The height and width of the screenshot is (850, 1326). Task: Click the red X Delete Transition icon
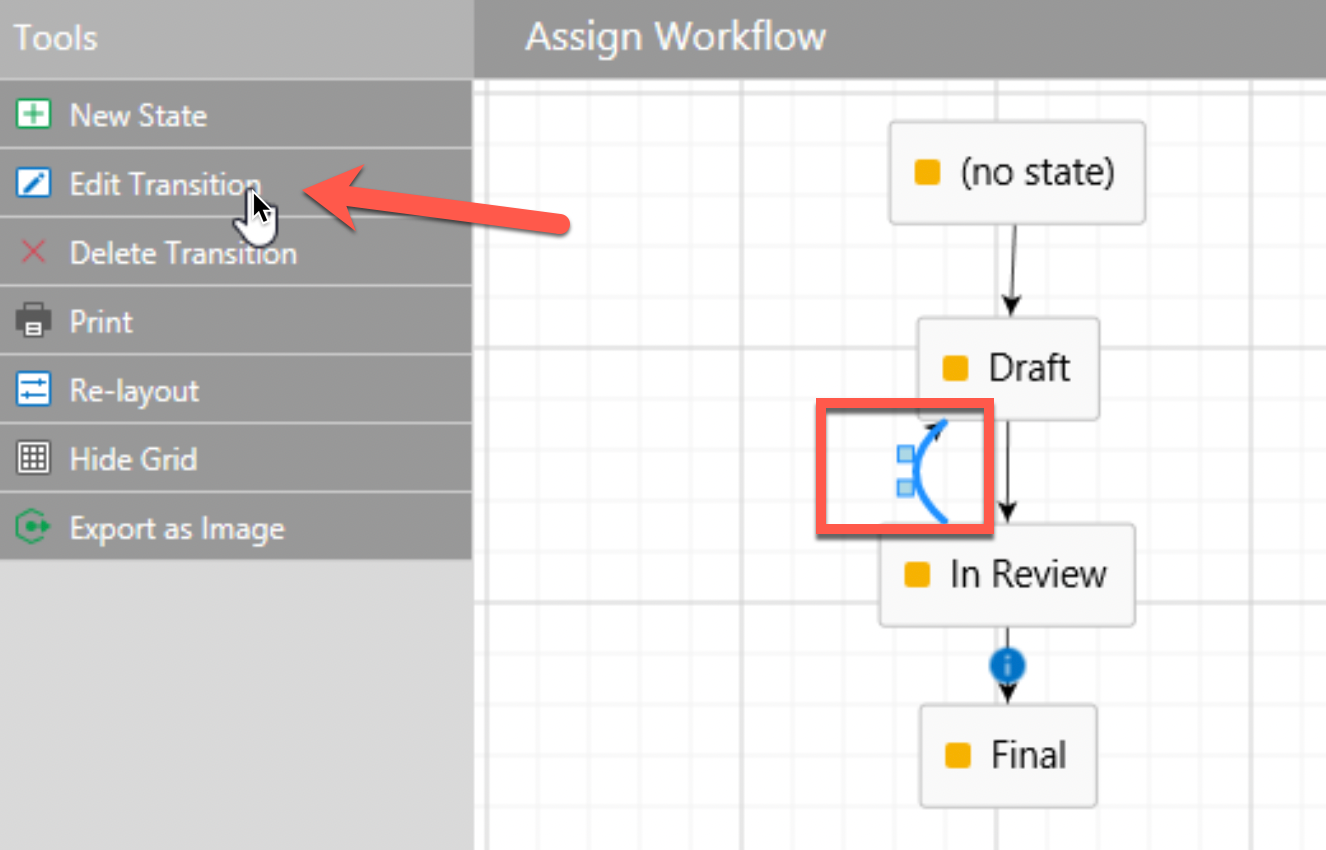(x=34, y=252)
